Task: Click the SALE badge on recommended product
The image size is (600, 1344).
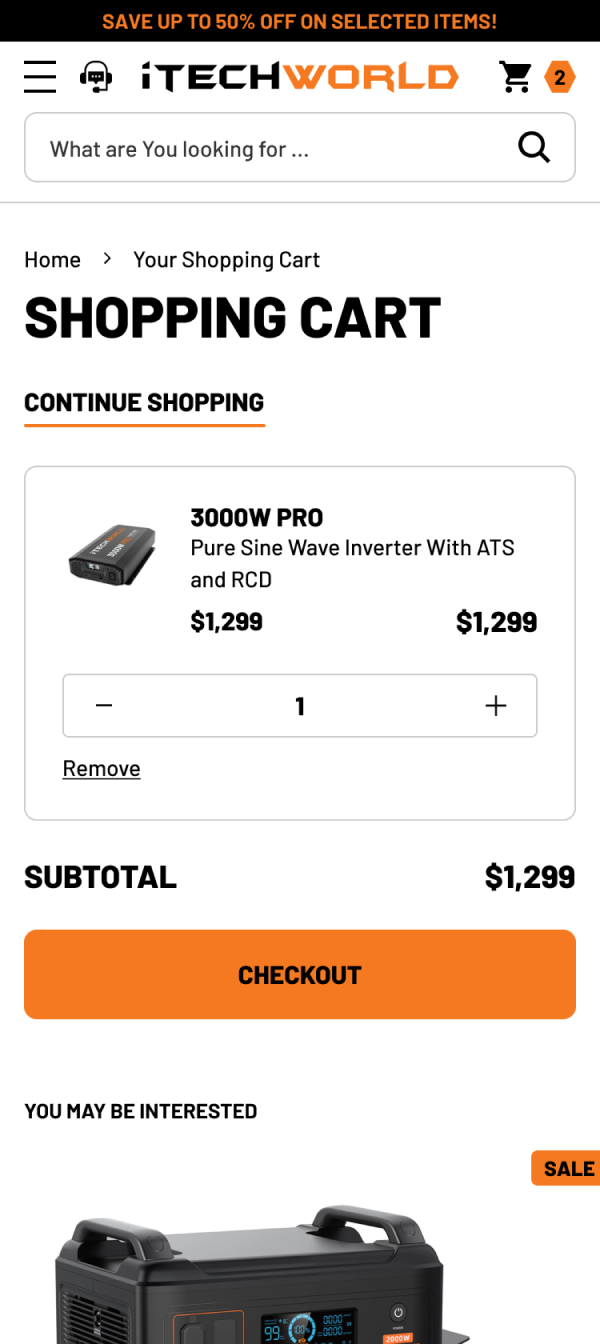Action: point(567,1168)
